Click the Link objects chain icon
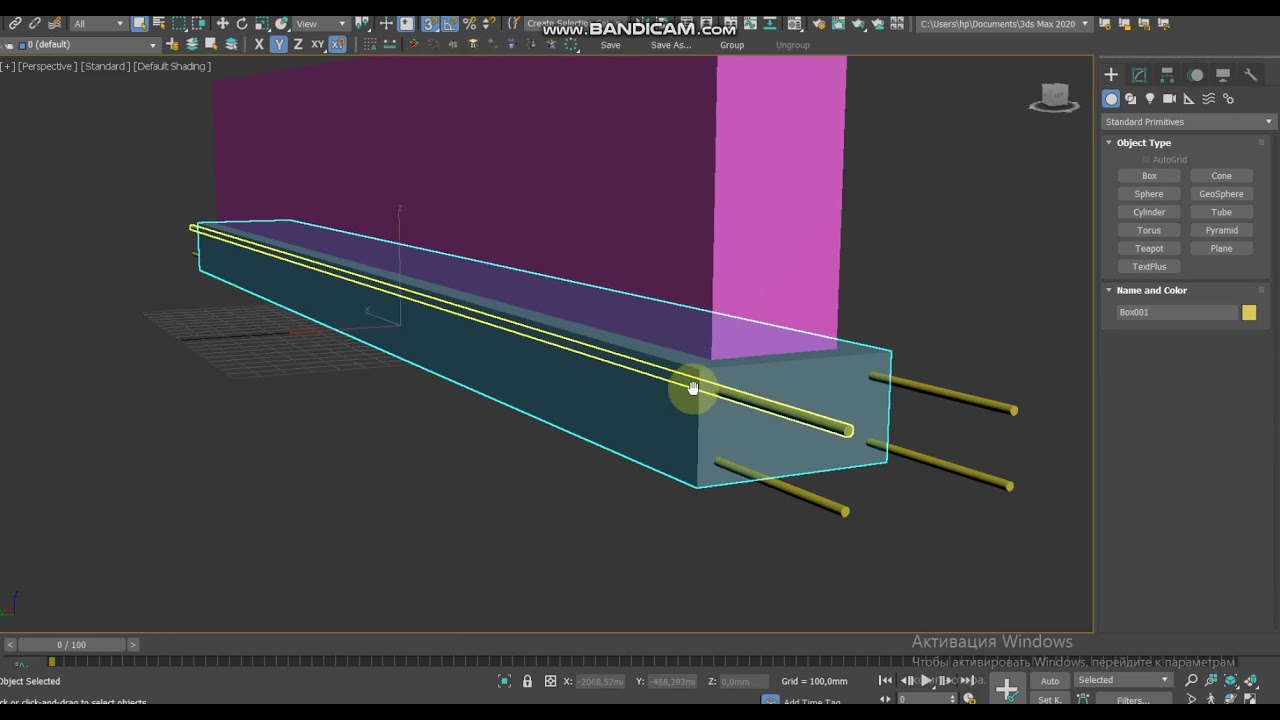This screenshot has height=720, width=1280. click(15, 23)
